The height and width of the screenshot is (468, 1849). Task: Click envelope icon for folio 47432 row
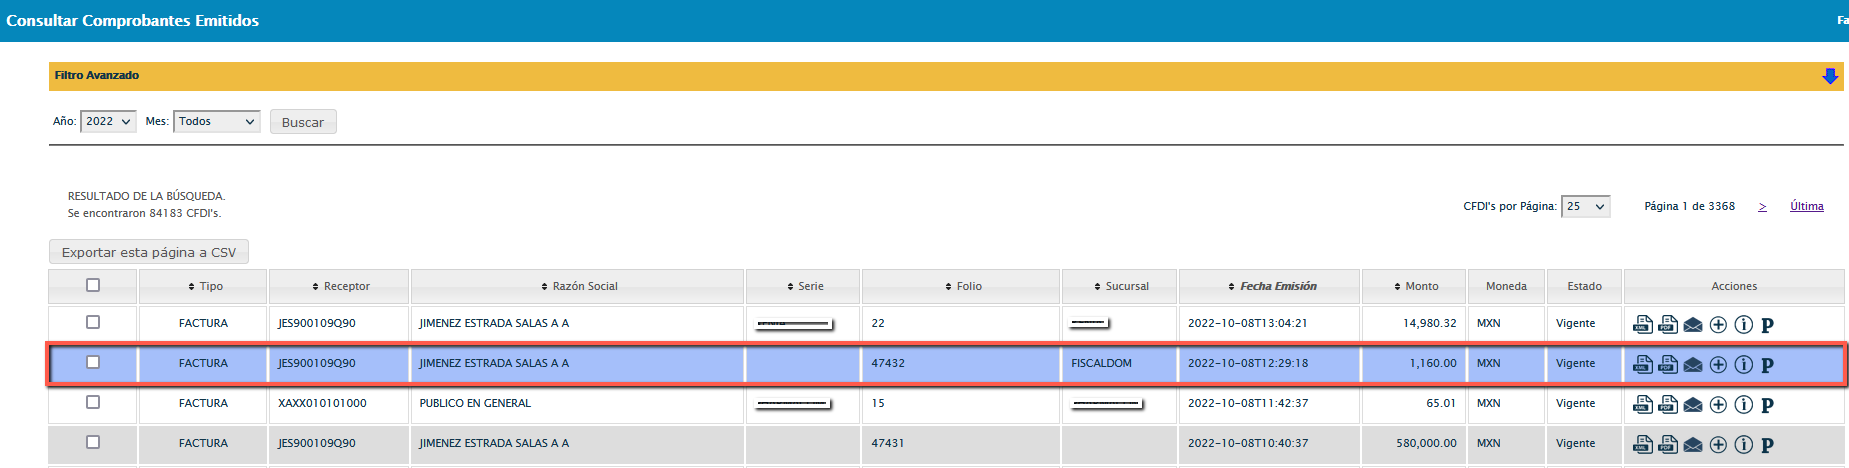point(1692,365)
